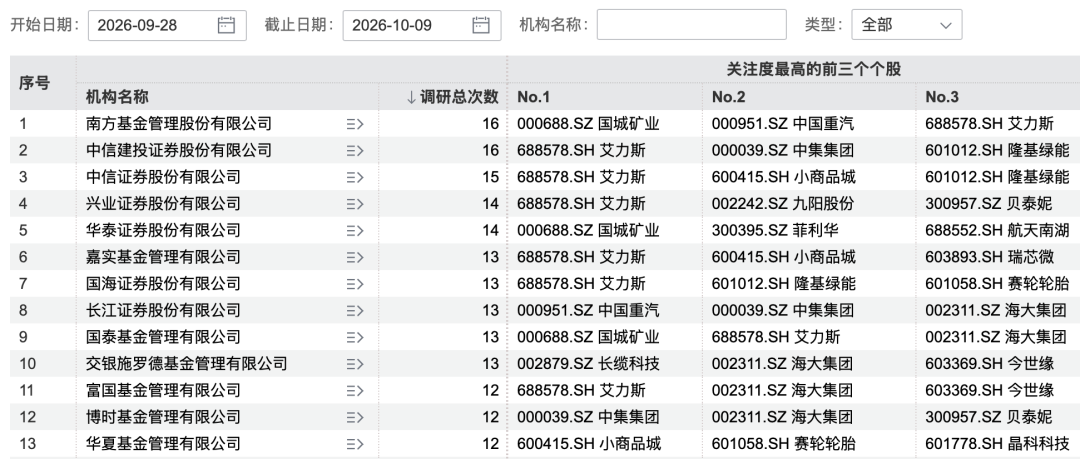
Task: Open the end date calendar picker icon
Action: (481, 26)
